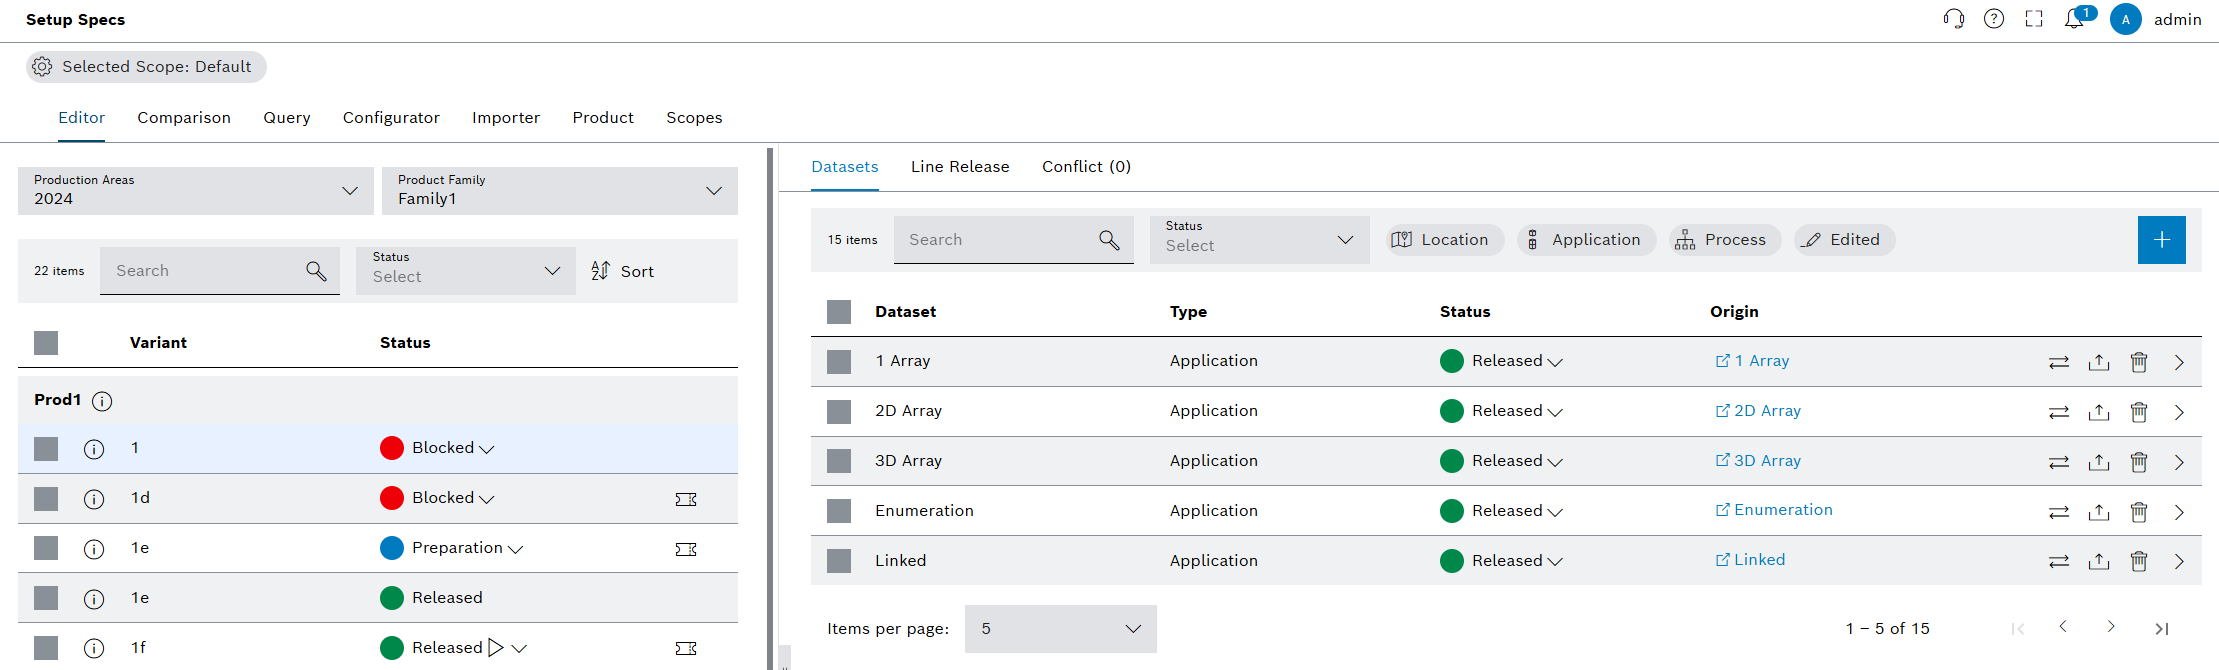Image resolution: width=2219 pixels, height=670 pixels.
Task: Show info for variant 1d
Action: coord(94,499)
